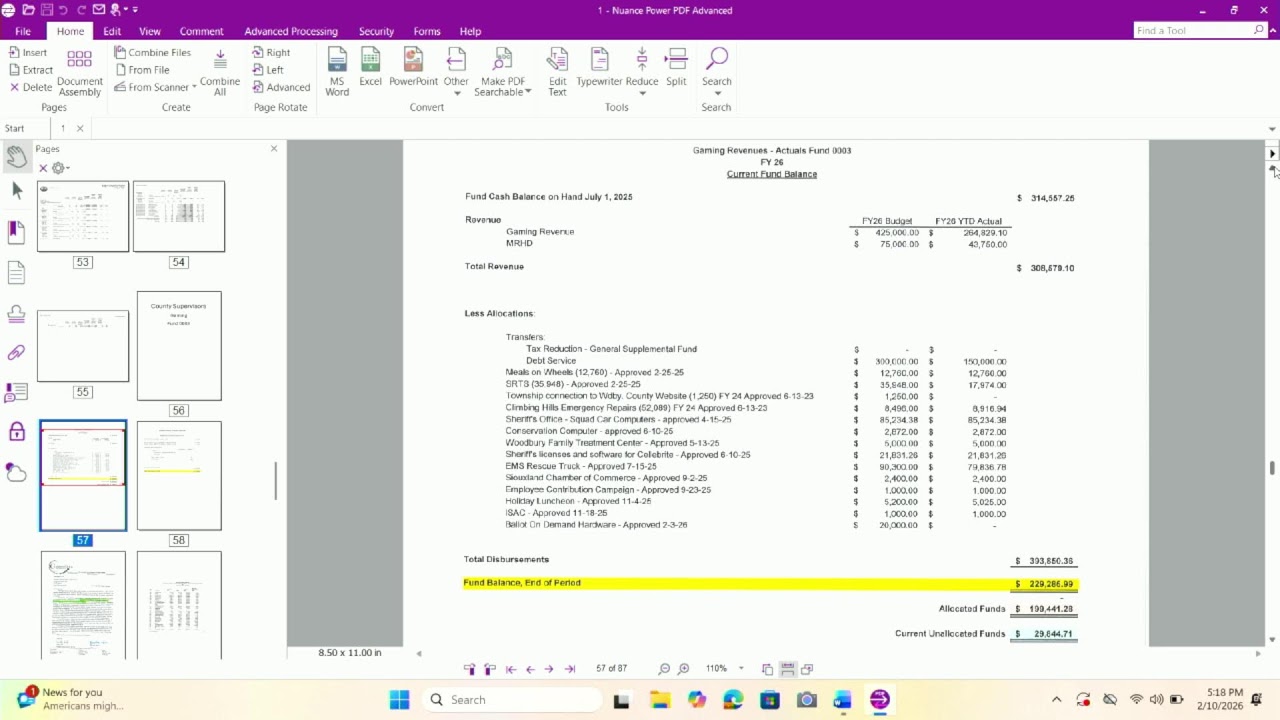Click the Open folder icon in title bar

coord(28,10)
